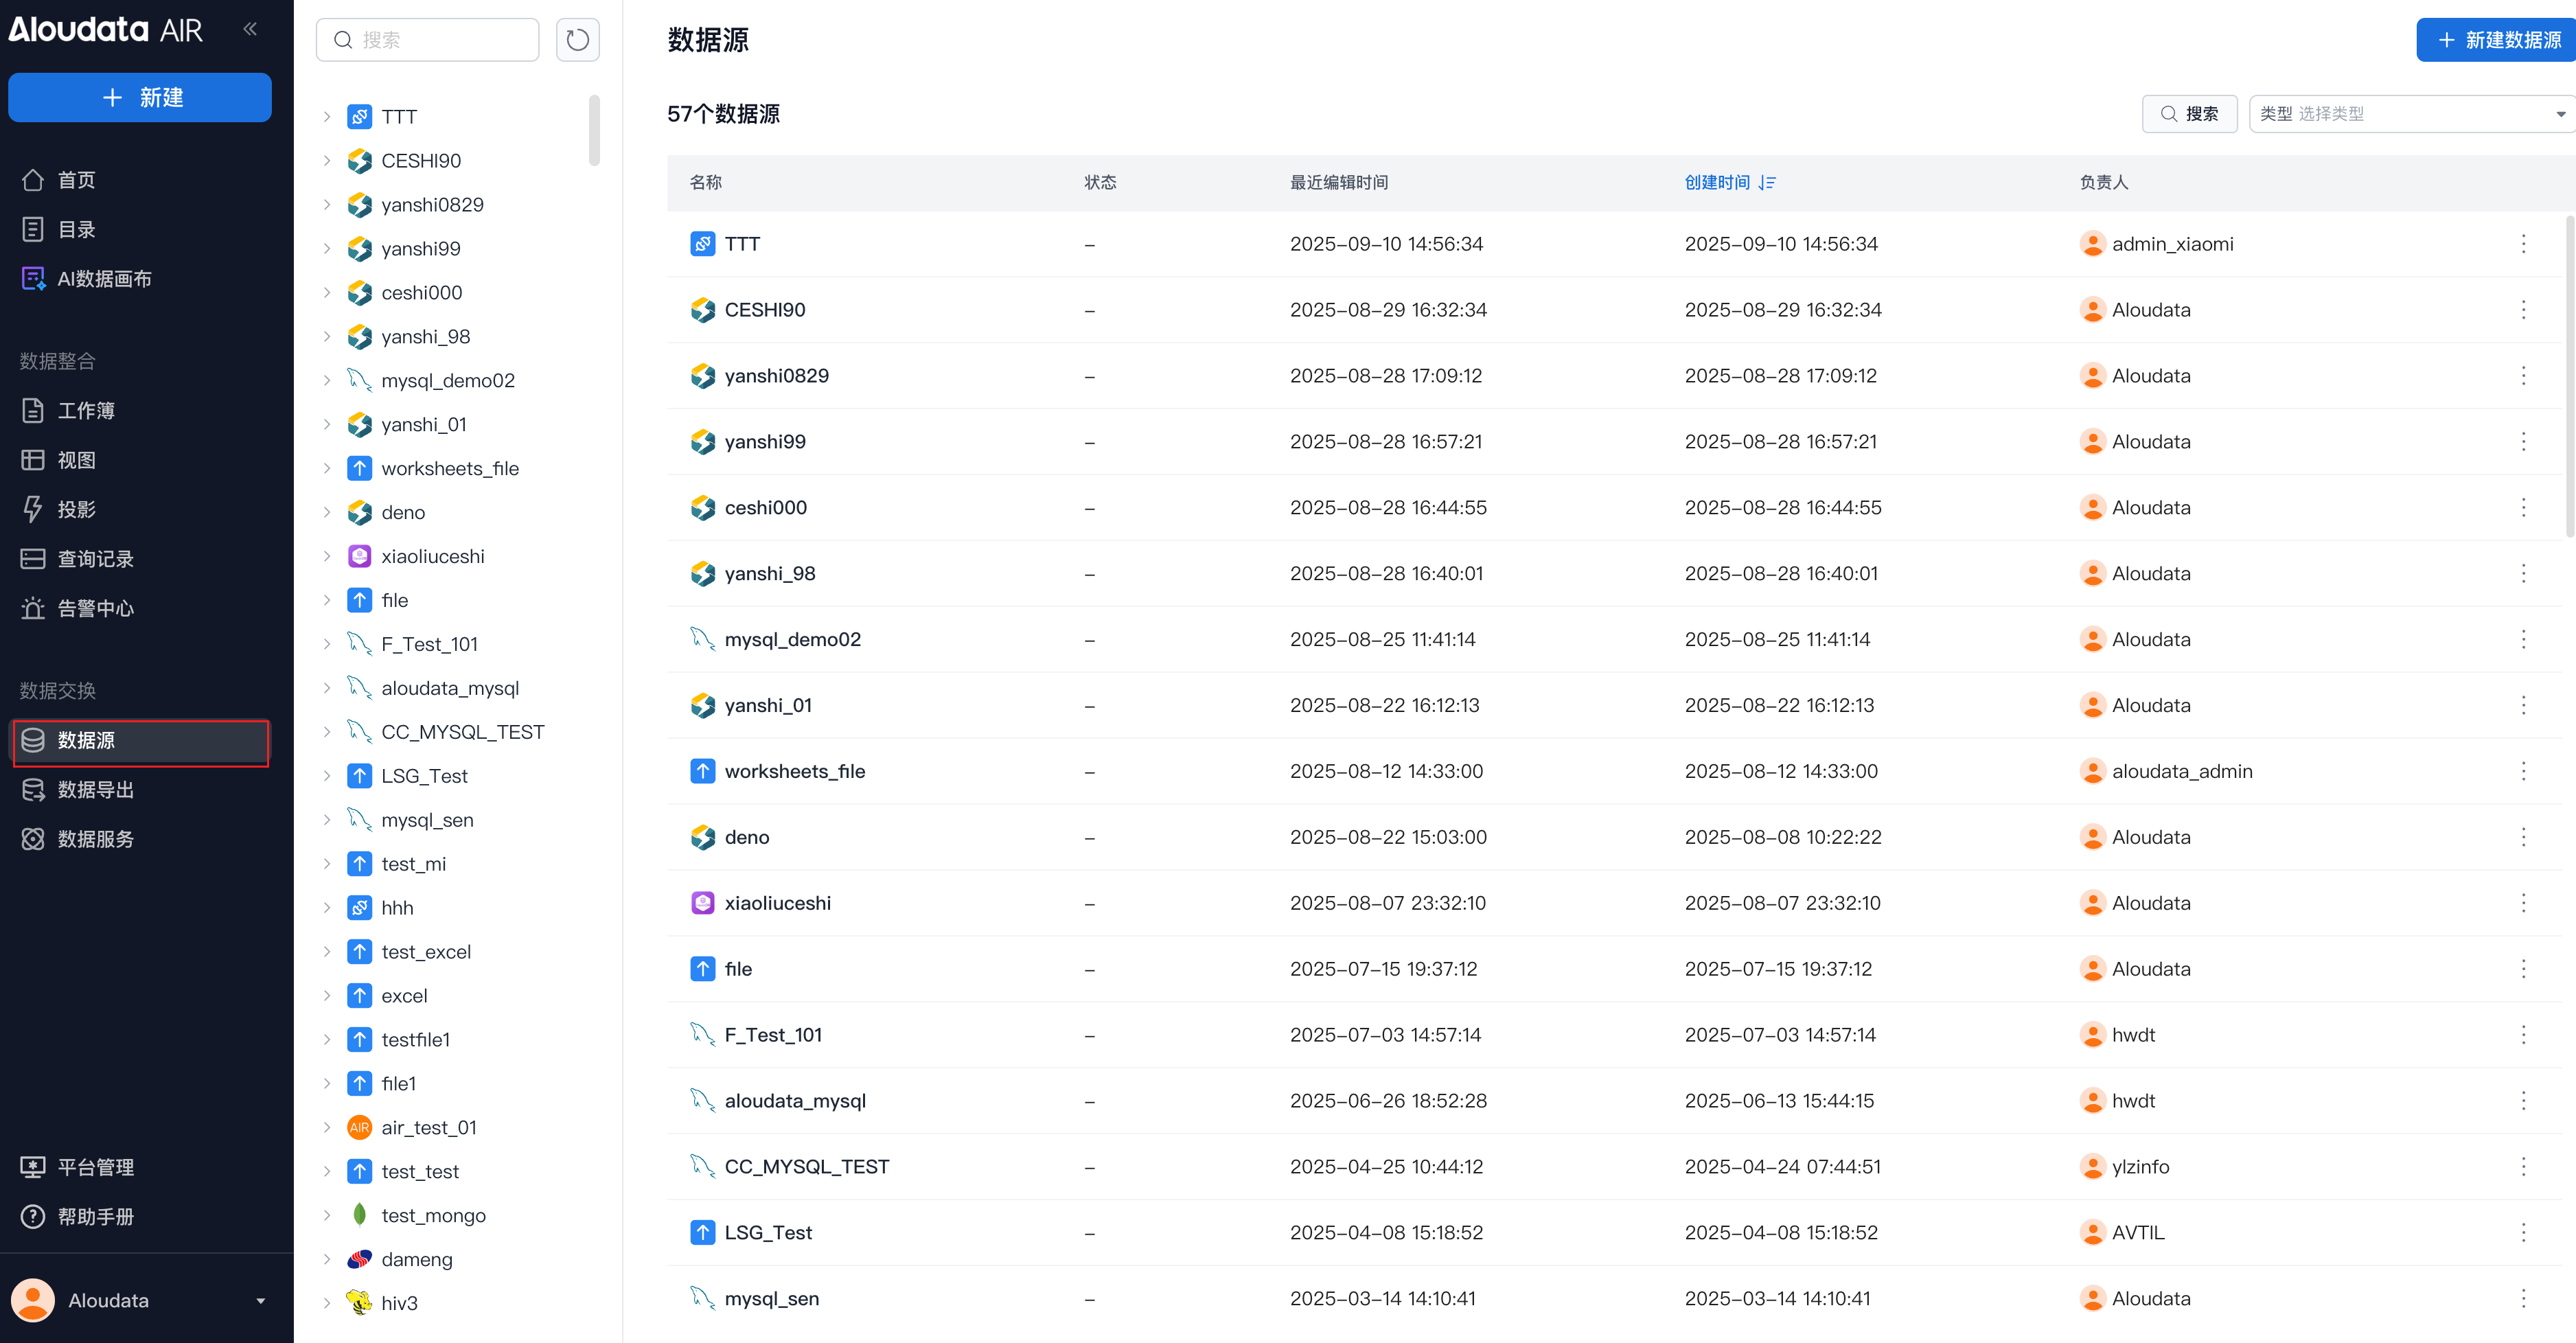The width and height of the screenshot is (2576, 1343).
Task: Open 帮助手册 at the sidebar bottom
Action: (x=95, y=1216)
